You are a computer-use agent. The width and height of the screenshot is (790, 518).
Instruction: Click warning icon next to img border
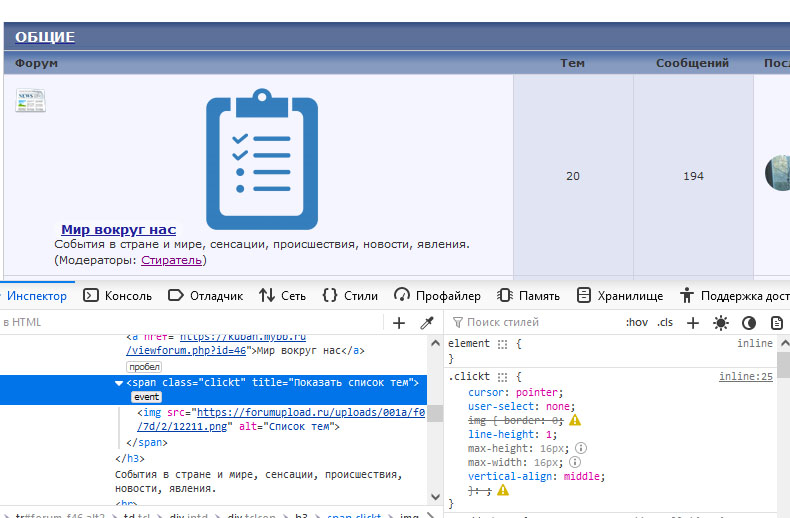[575, 420]
